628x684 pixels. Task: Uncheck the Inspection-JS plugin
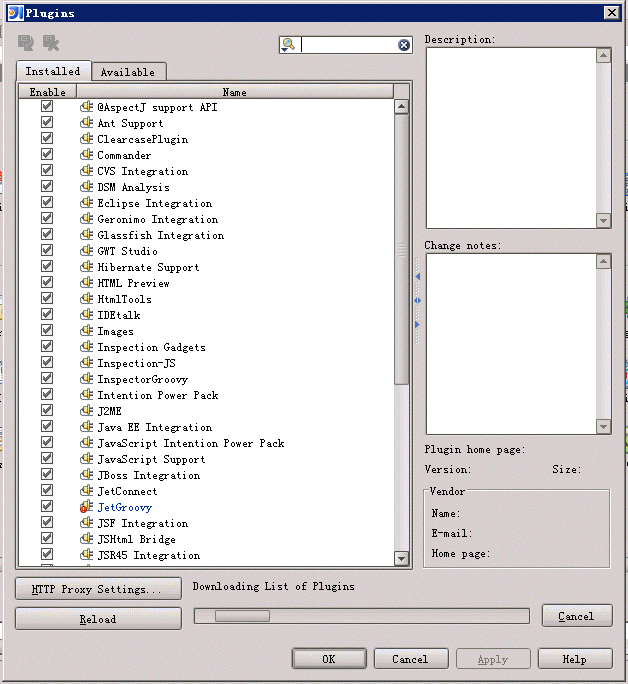[x=47, y=362]
